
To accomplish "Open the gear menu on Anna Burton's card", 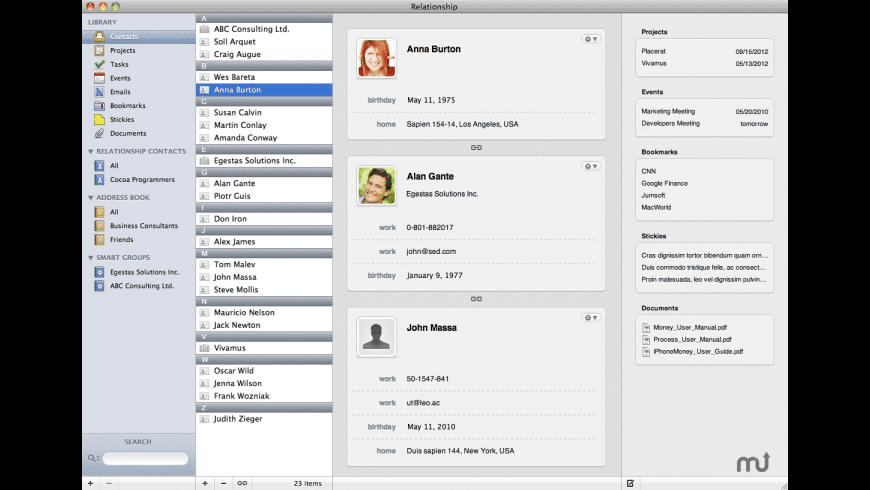I will [x=590, y=39].
